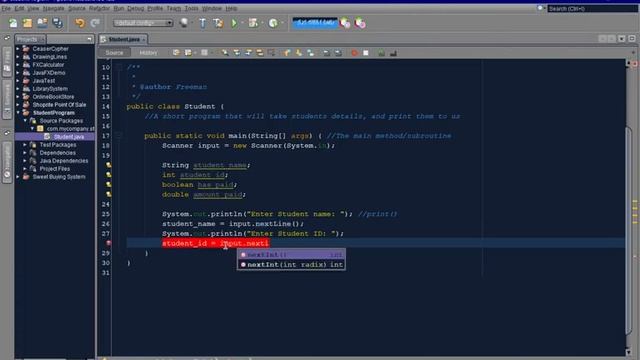Click the Shift Line Right editor icon
The height and width of the screenshot is (360, 640).
338,53
